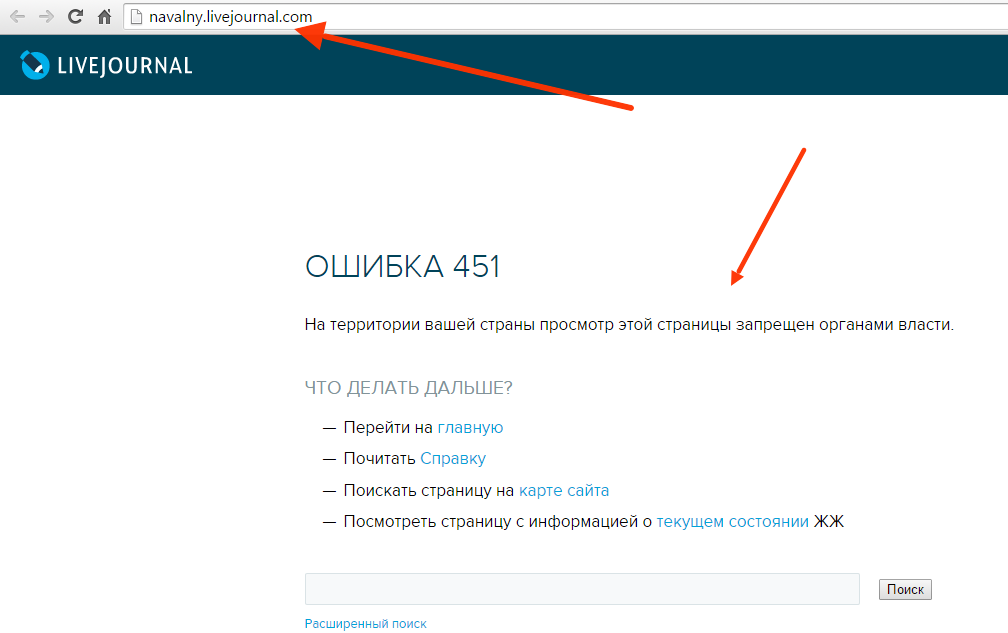Screen dimensions: 1008x633
Task: Open the 'главную' link
Action: click(470, 427)
